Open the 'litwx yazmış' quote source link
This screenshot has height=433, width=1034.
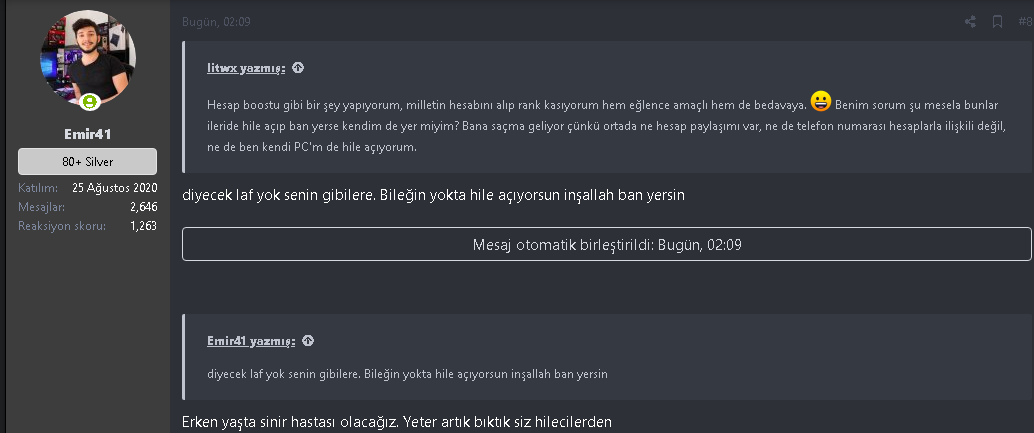click(x=246, y=68)
